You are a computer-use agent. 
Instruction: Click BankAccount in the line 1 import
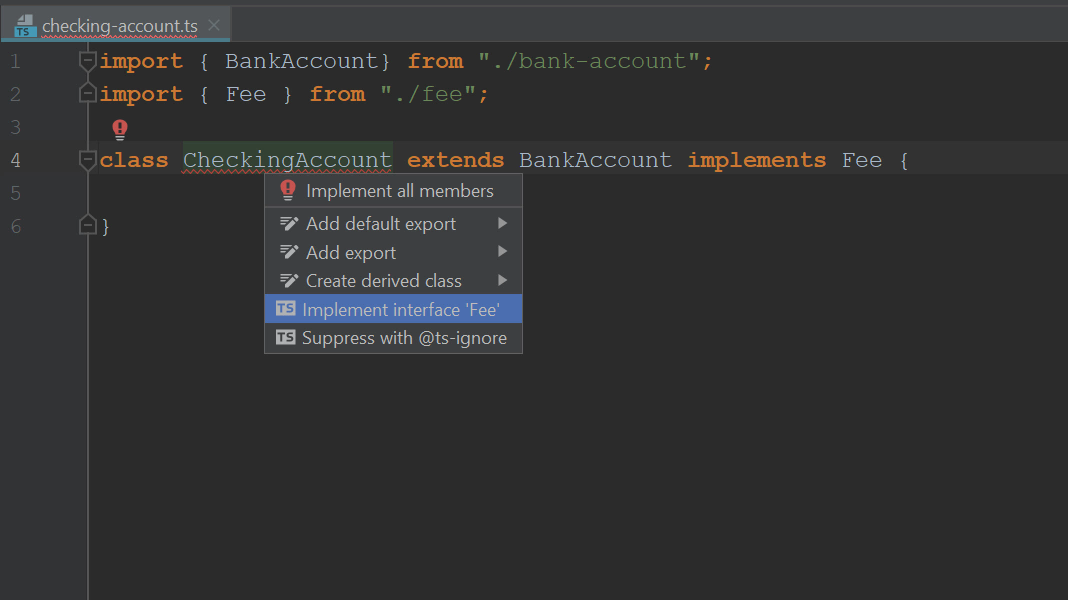[302, 61]
